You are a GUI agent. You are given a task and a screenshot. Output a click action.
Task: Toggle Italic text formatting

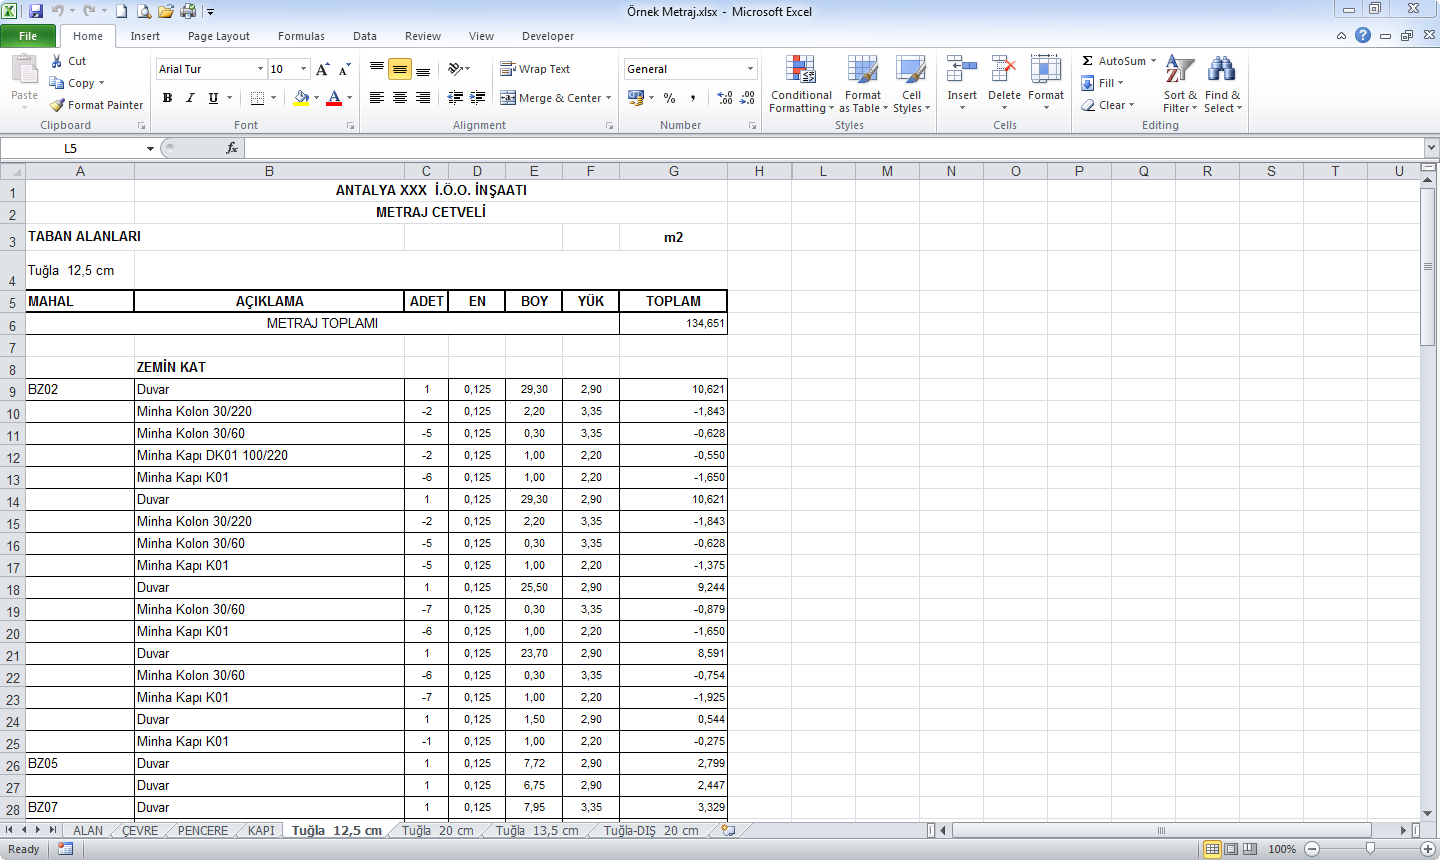point(190,98)
